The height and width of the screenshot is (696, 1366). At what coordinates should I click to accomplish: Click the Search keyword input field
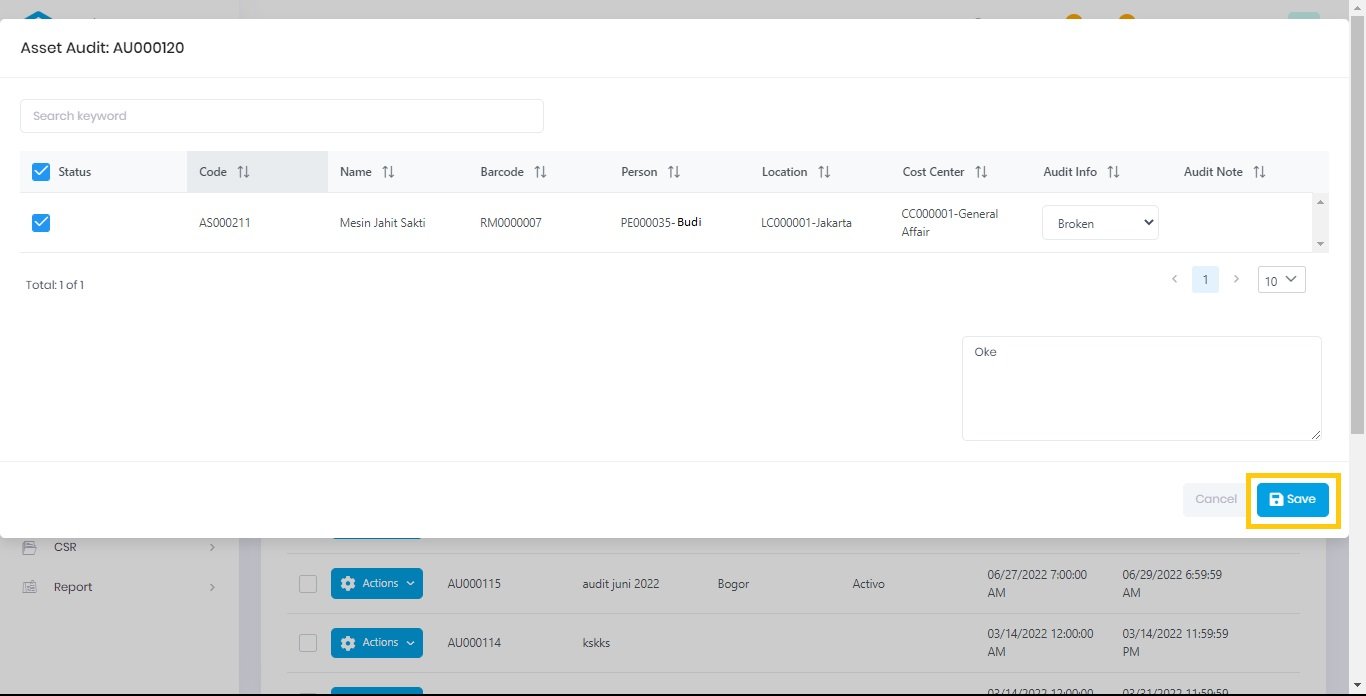pyautogui.click(x=281, y=116)
